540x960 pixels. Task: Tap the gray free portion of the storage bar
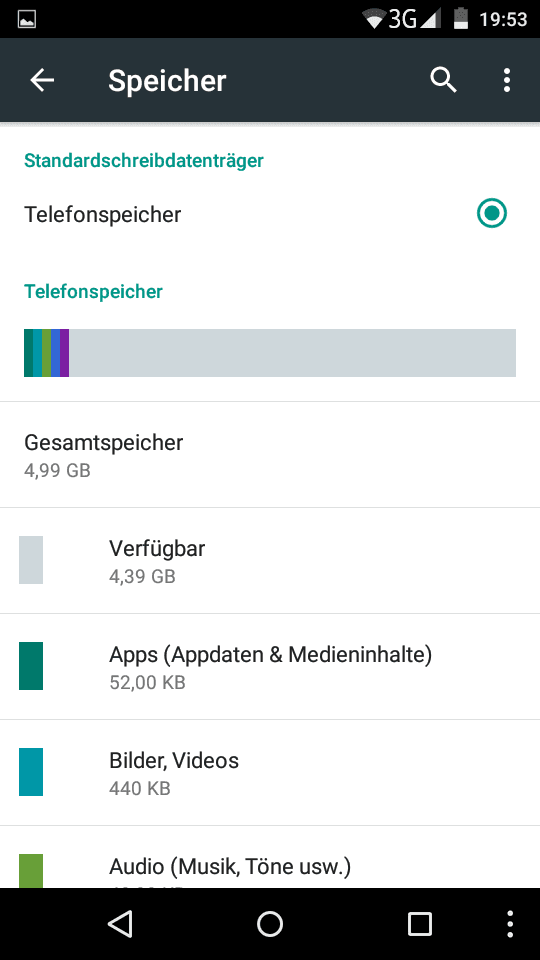tap(293, 353)
